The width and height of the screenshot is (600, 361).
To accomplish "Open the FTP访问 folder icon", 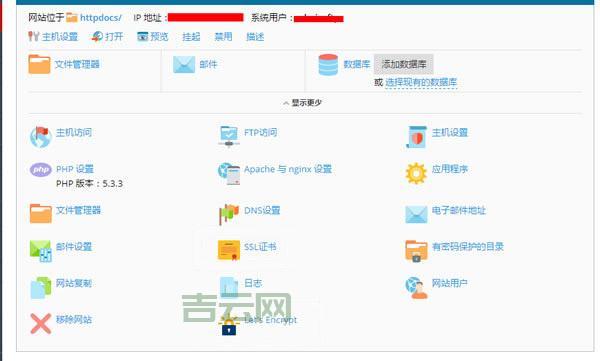I will [229, 137].
